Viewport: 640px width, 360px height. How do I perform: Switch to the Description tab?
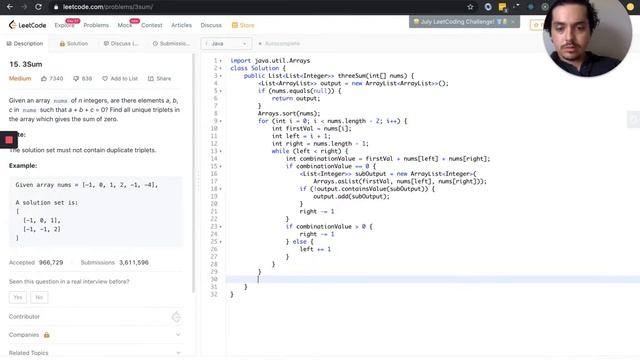coord(24,43)
